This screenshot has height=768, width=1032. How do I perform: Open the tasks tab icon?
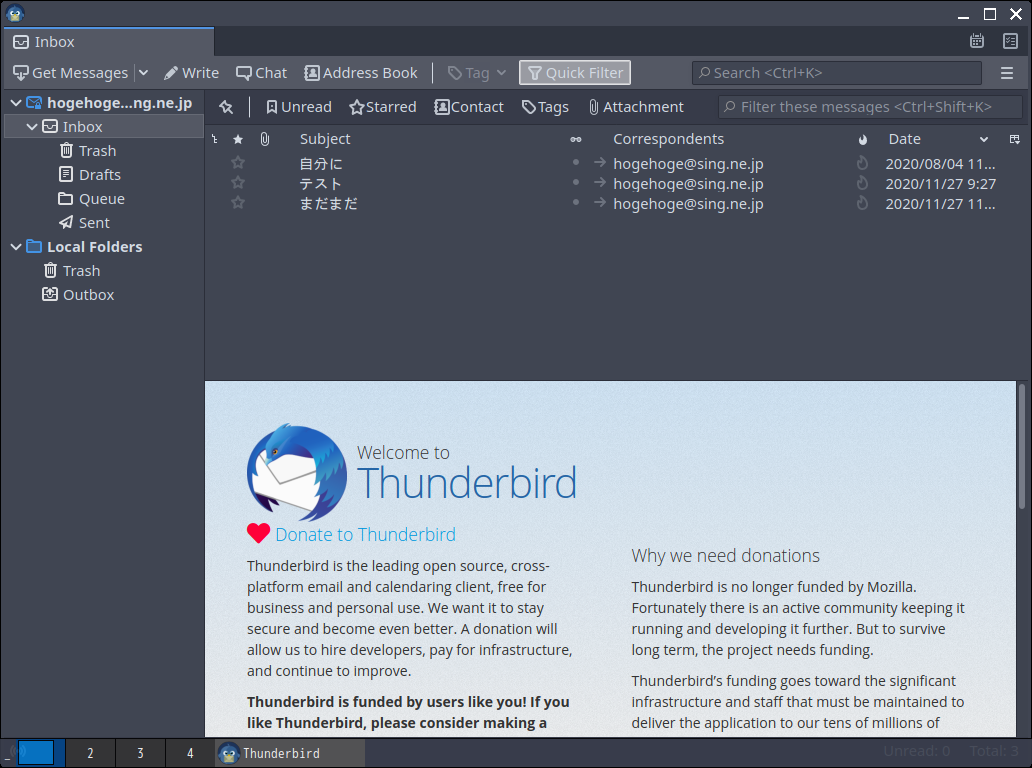pyautogui.click(x=1010, y=41)
